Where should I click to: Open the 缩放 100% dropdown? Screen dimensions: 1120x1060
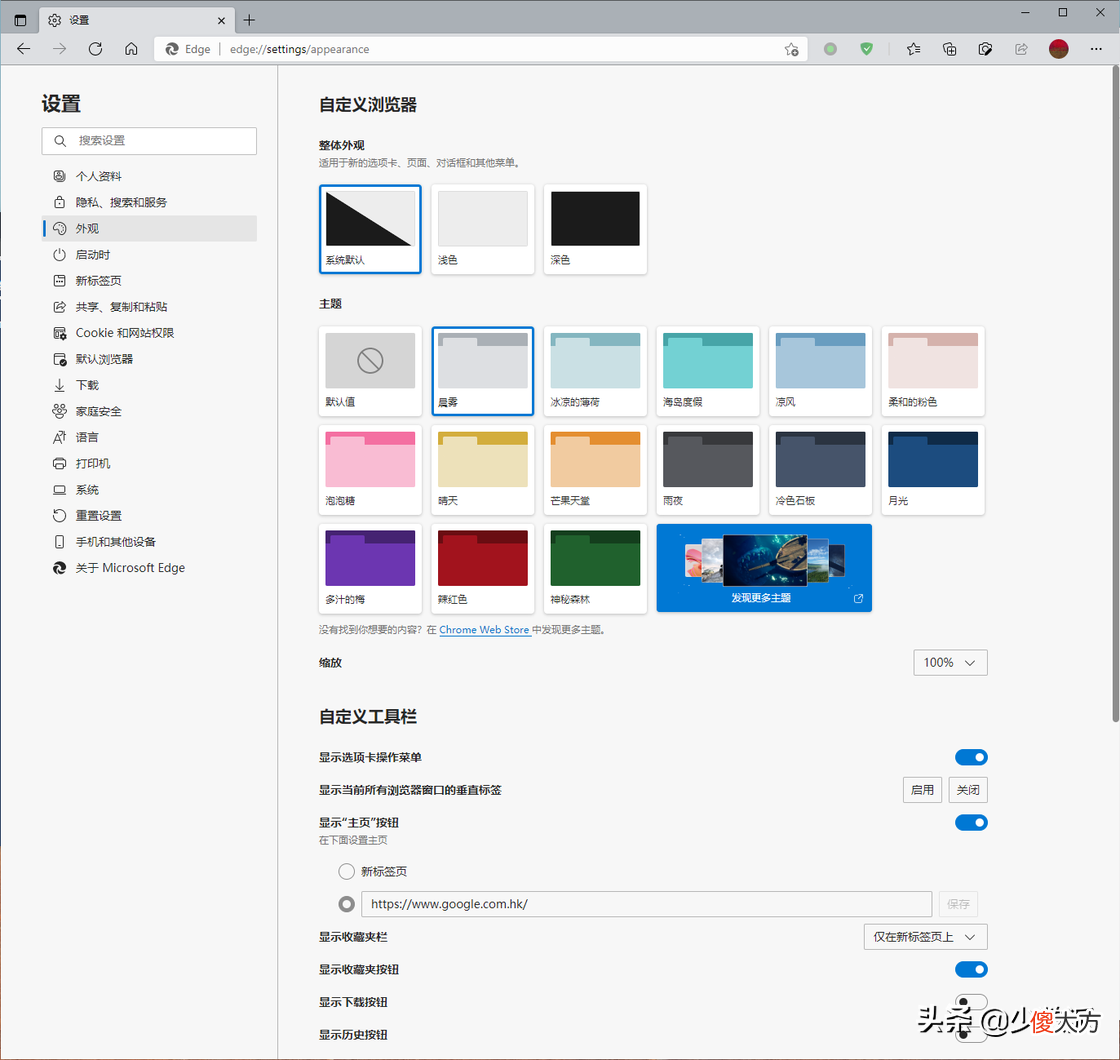[x=950, y=663]
